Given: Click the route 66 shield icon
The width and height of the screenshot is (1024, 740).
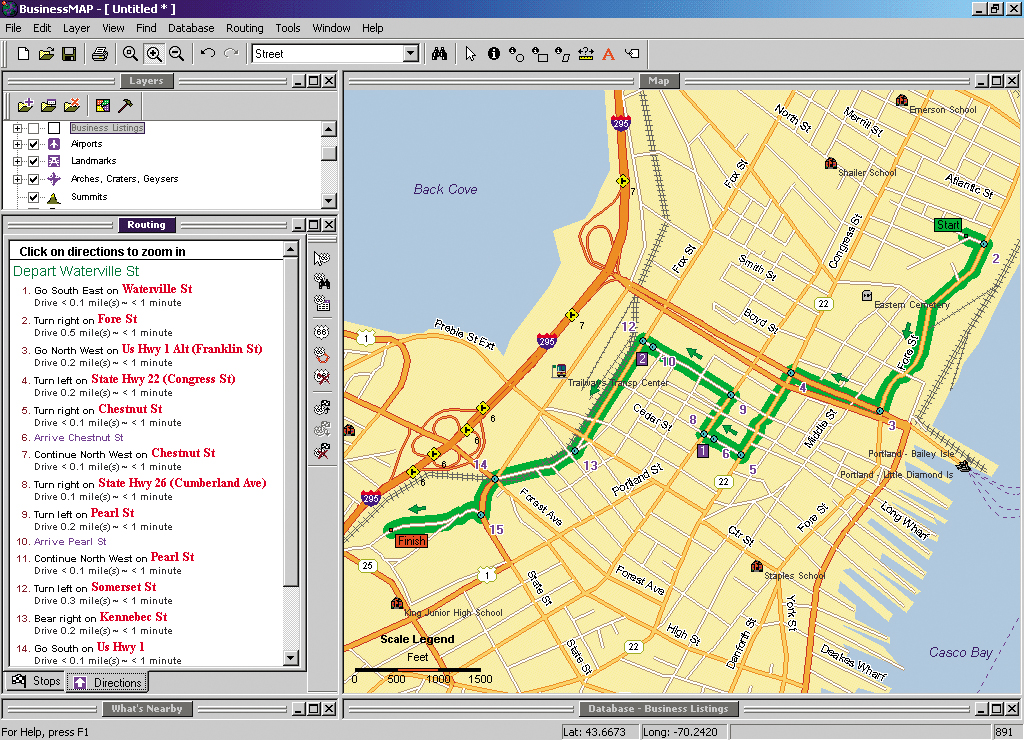Looking at the screenshot, I should (321, 332).
